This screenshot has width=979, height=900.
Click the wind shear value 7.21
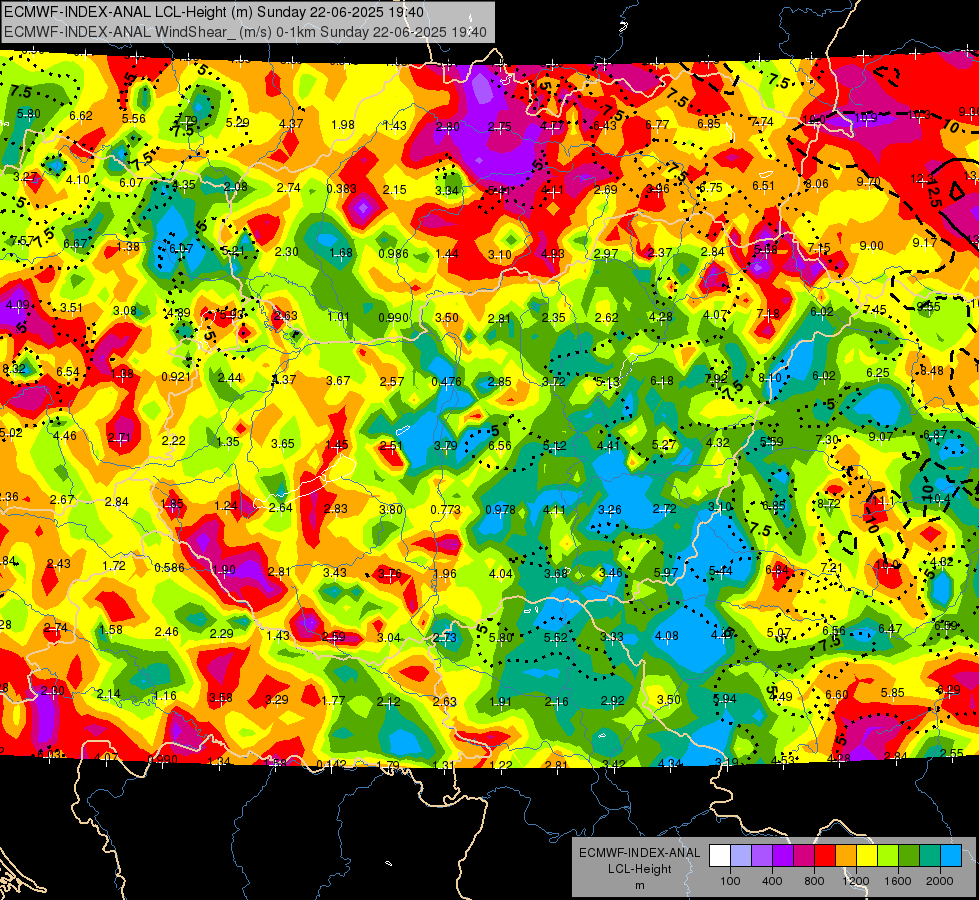pos(832,568)
